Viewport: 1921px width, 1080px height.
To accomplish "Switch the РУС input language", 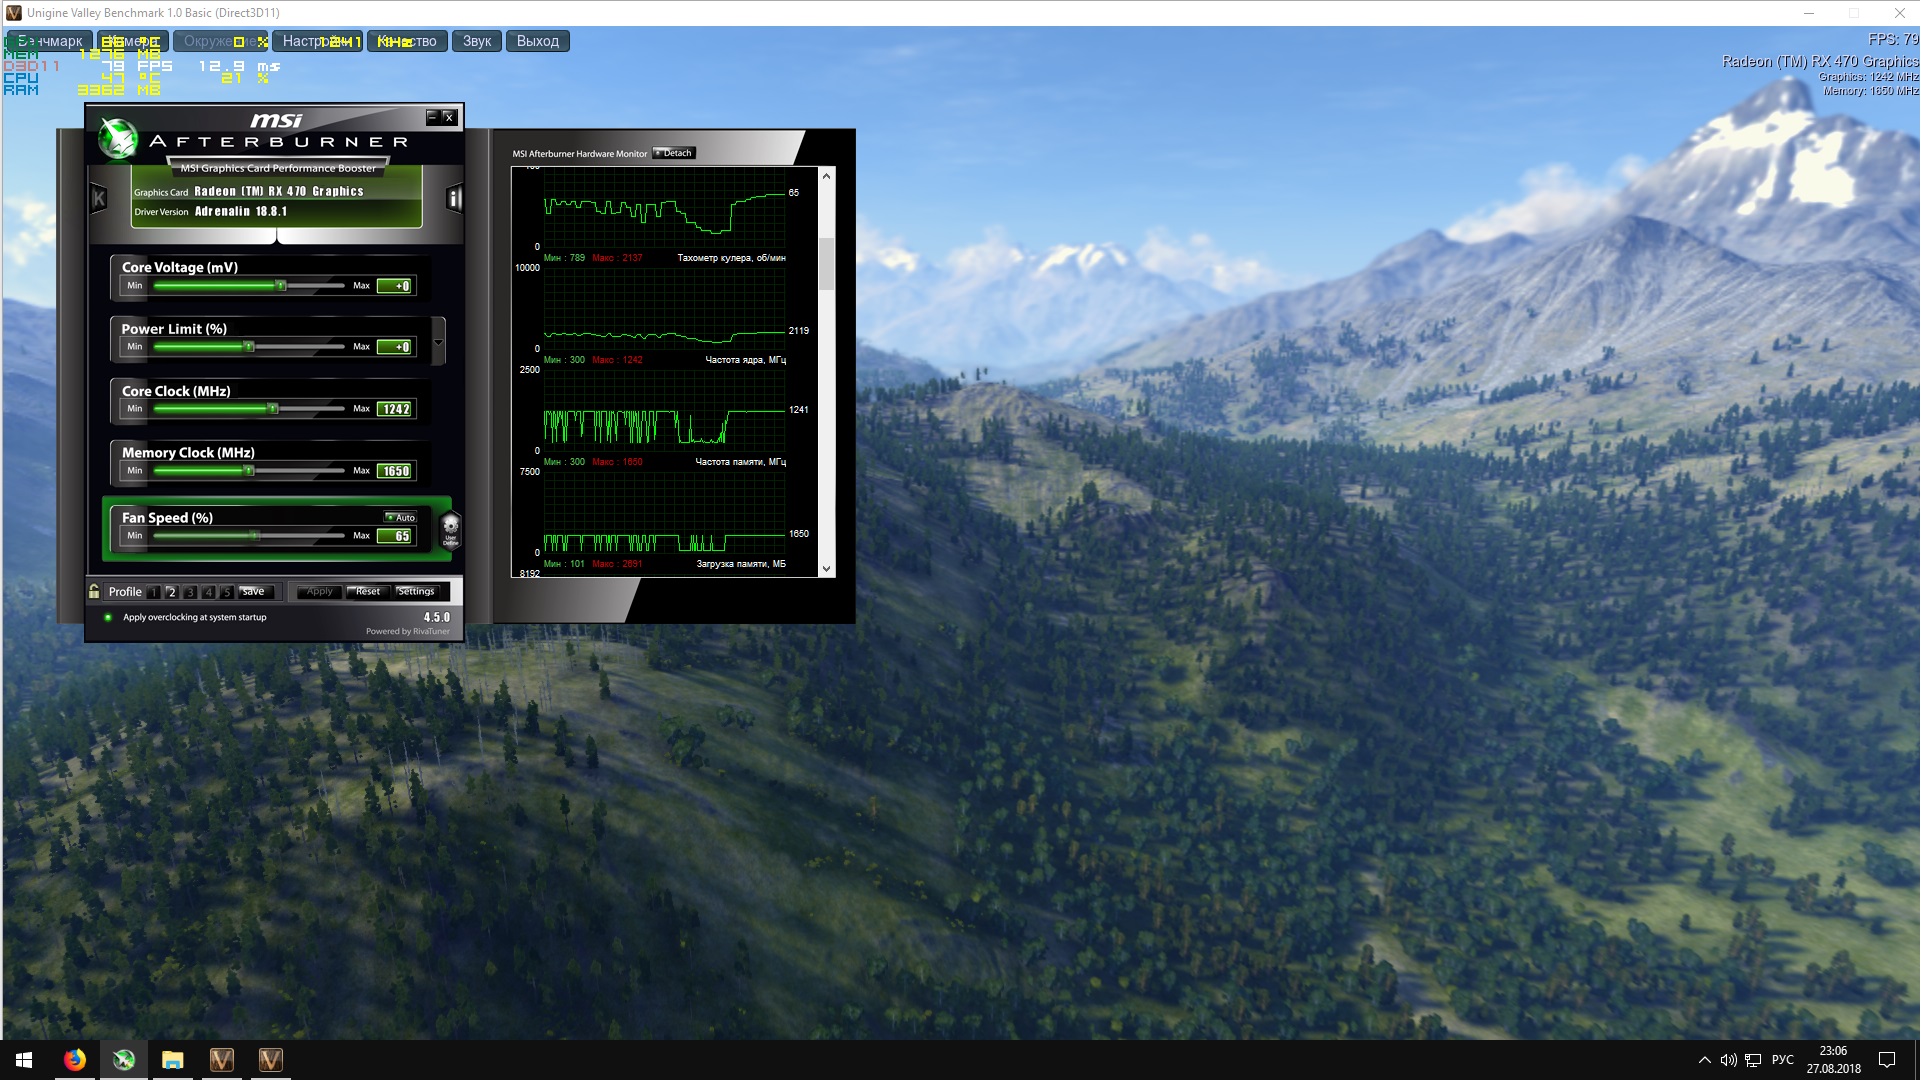I will point(1783,1060).
